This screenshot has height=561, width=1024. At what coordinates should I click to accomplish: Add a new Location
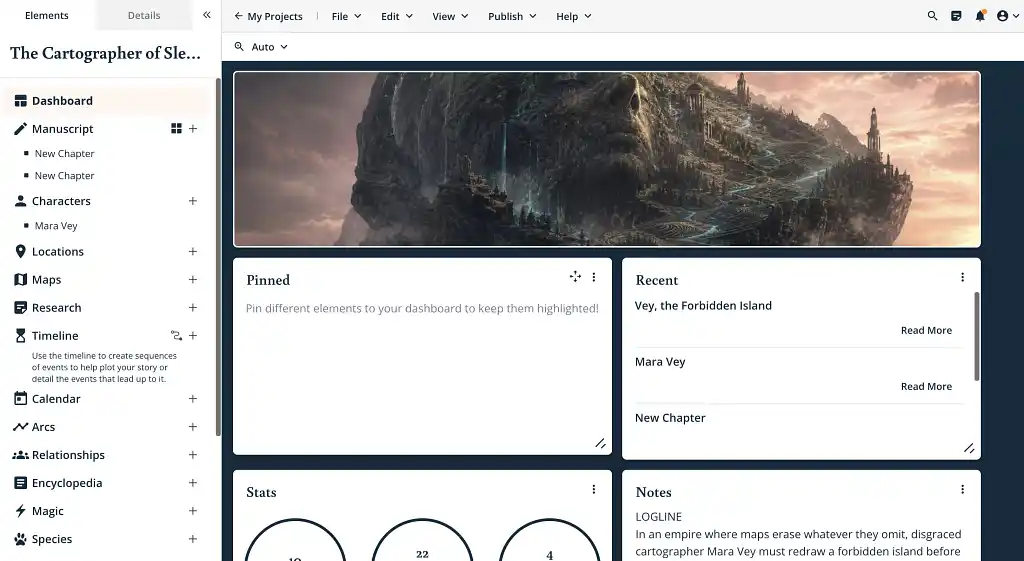(193, 251)
